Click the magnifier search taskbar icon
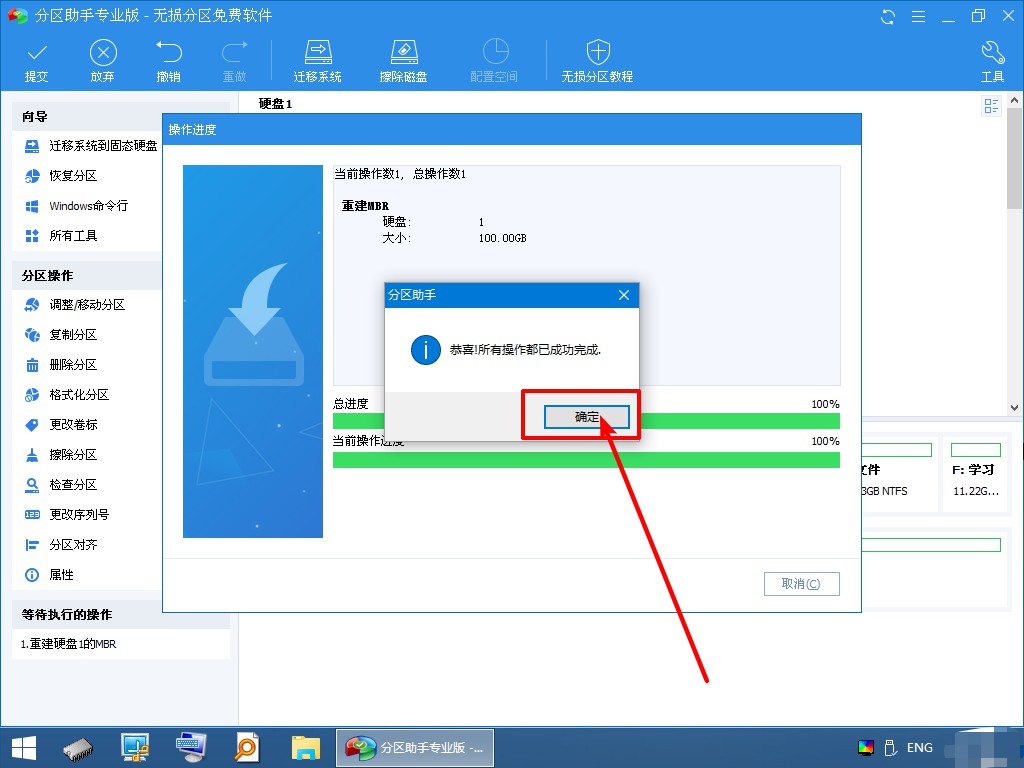Image resolution: width=1024 pixels, height=768 pixels. (247, 748)
